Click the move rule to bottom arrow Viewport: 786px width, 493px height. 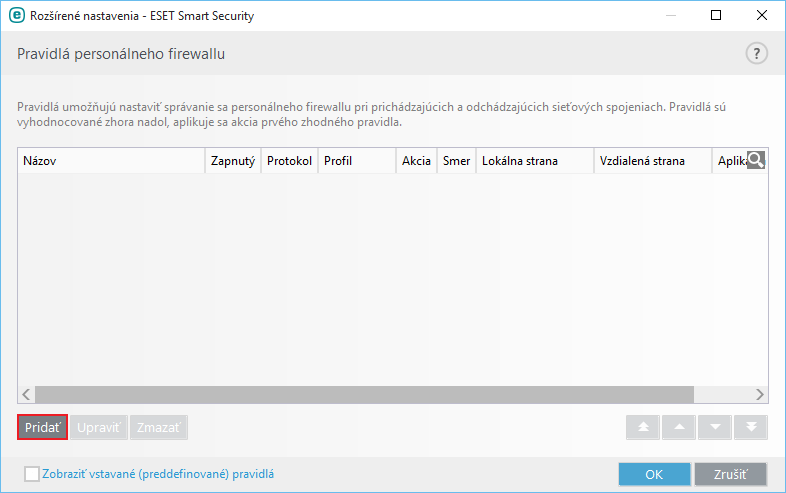(750, 427)
